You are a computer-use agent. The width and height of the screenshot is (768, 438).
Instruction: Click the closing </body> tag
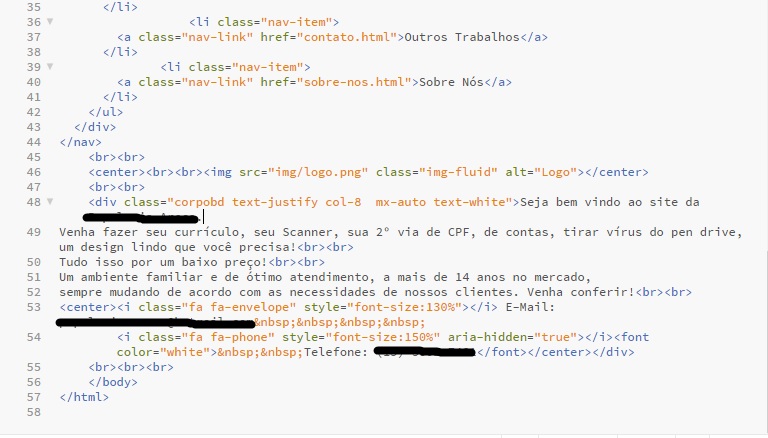point(113,382)
